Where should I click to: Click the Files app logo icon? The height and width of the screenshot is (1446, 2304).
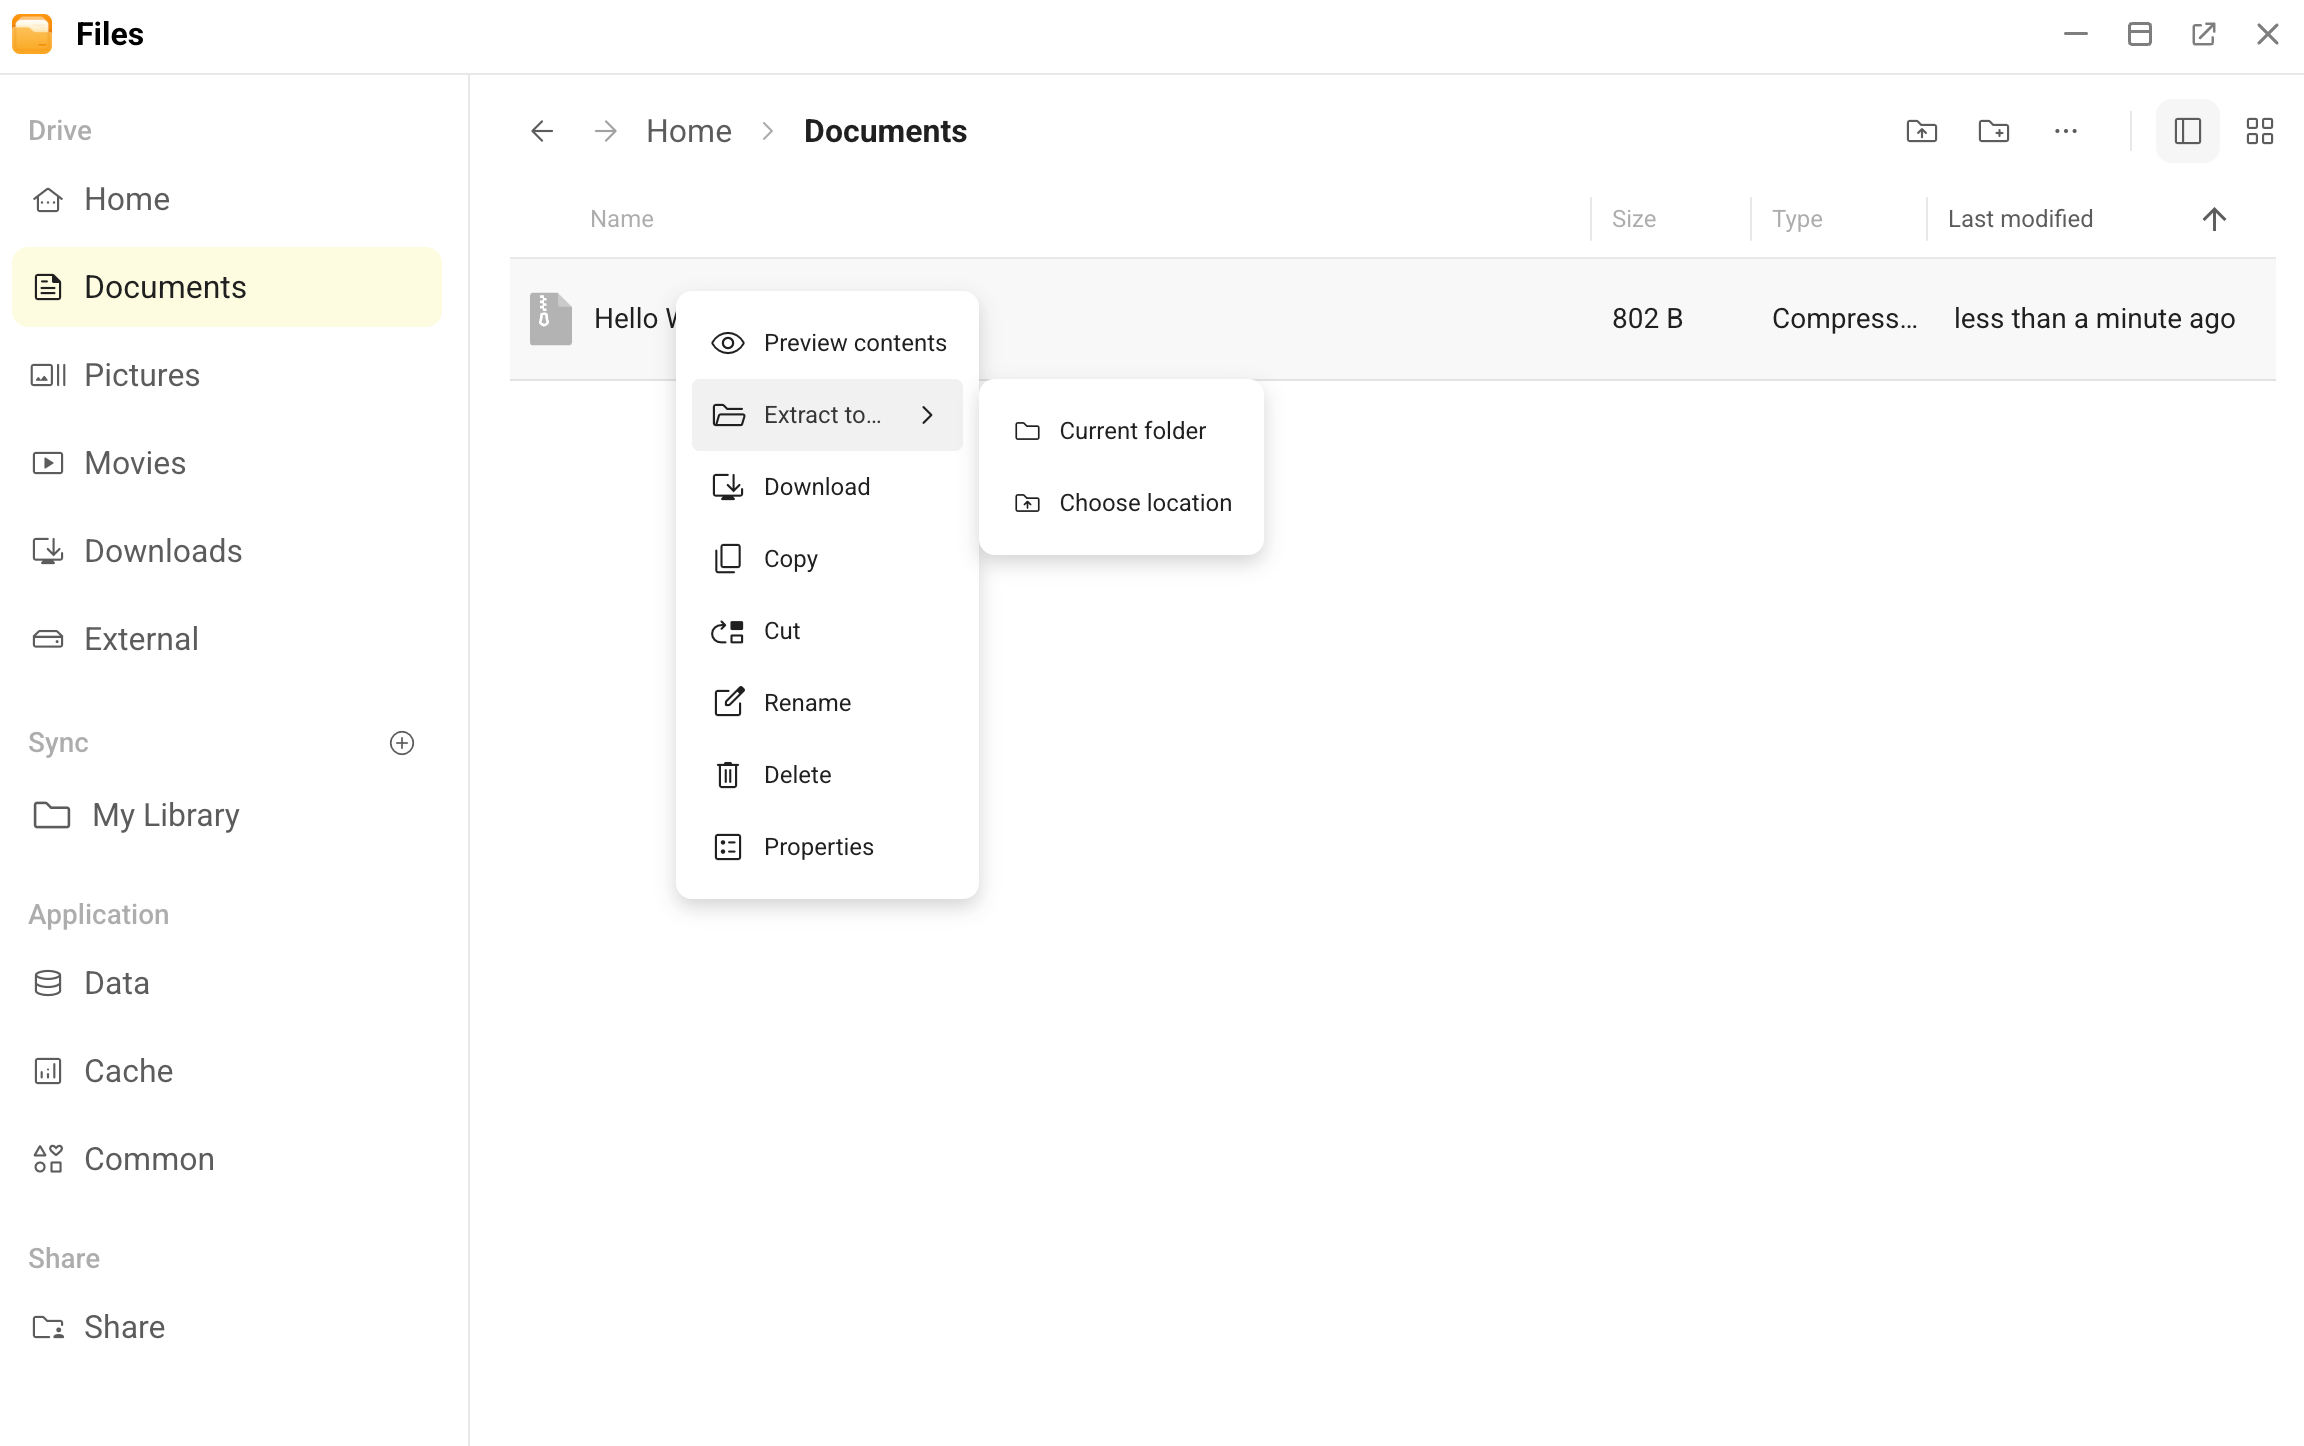[33, 34]
